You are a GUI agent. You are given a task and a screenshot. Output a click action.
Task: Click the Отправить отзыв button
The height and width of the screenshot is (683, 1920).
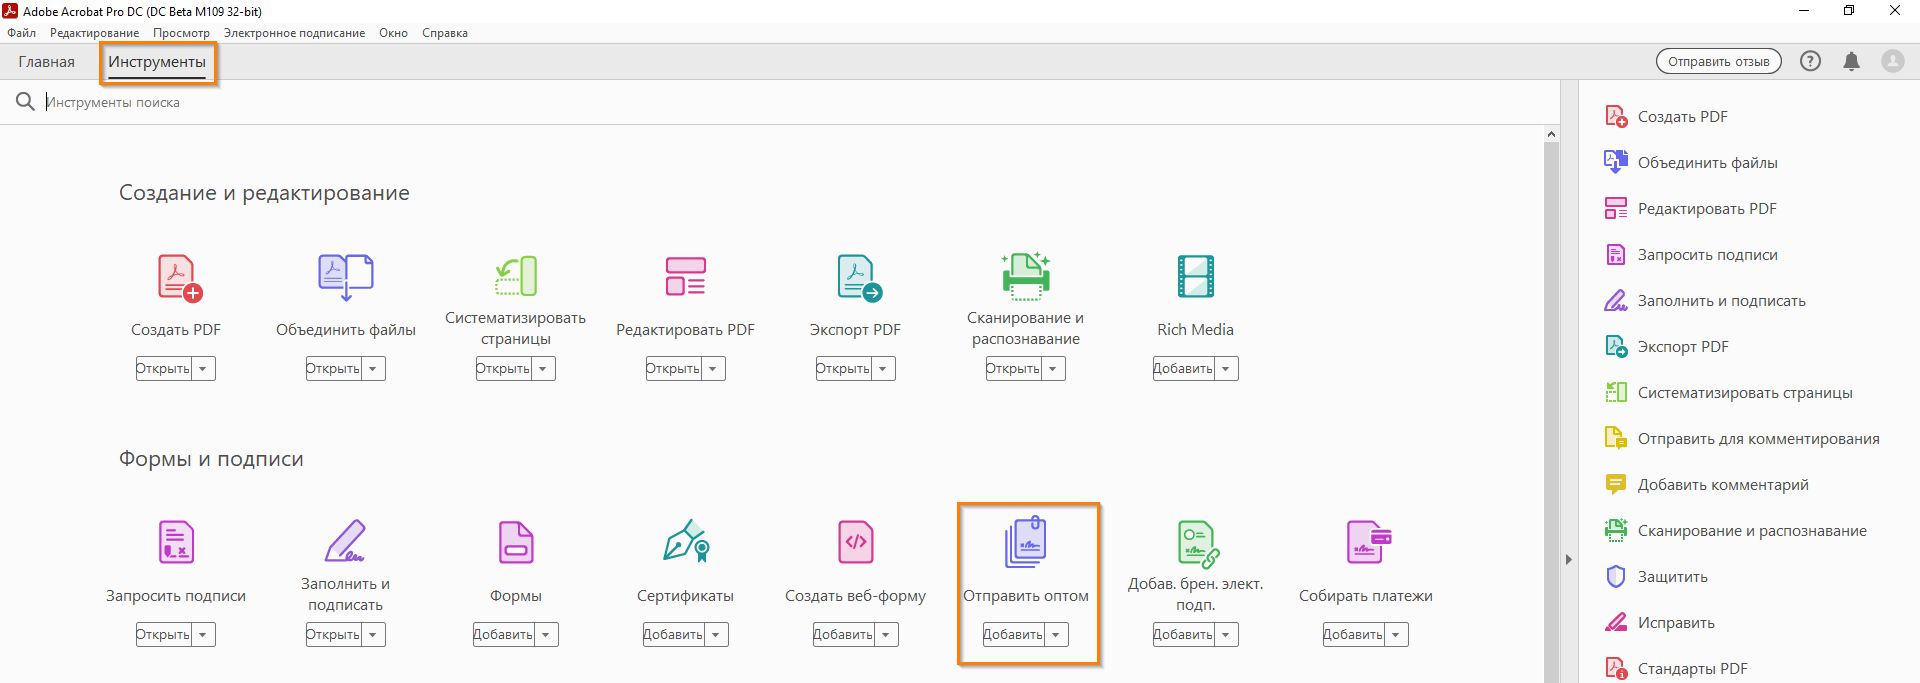(1718, 61)
